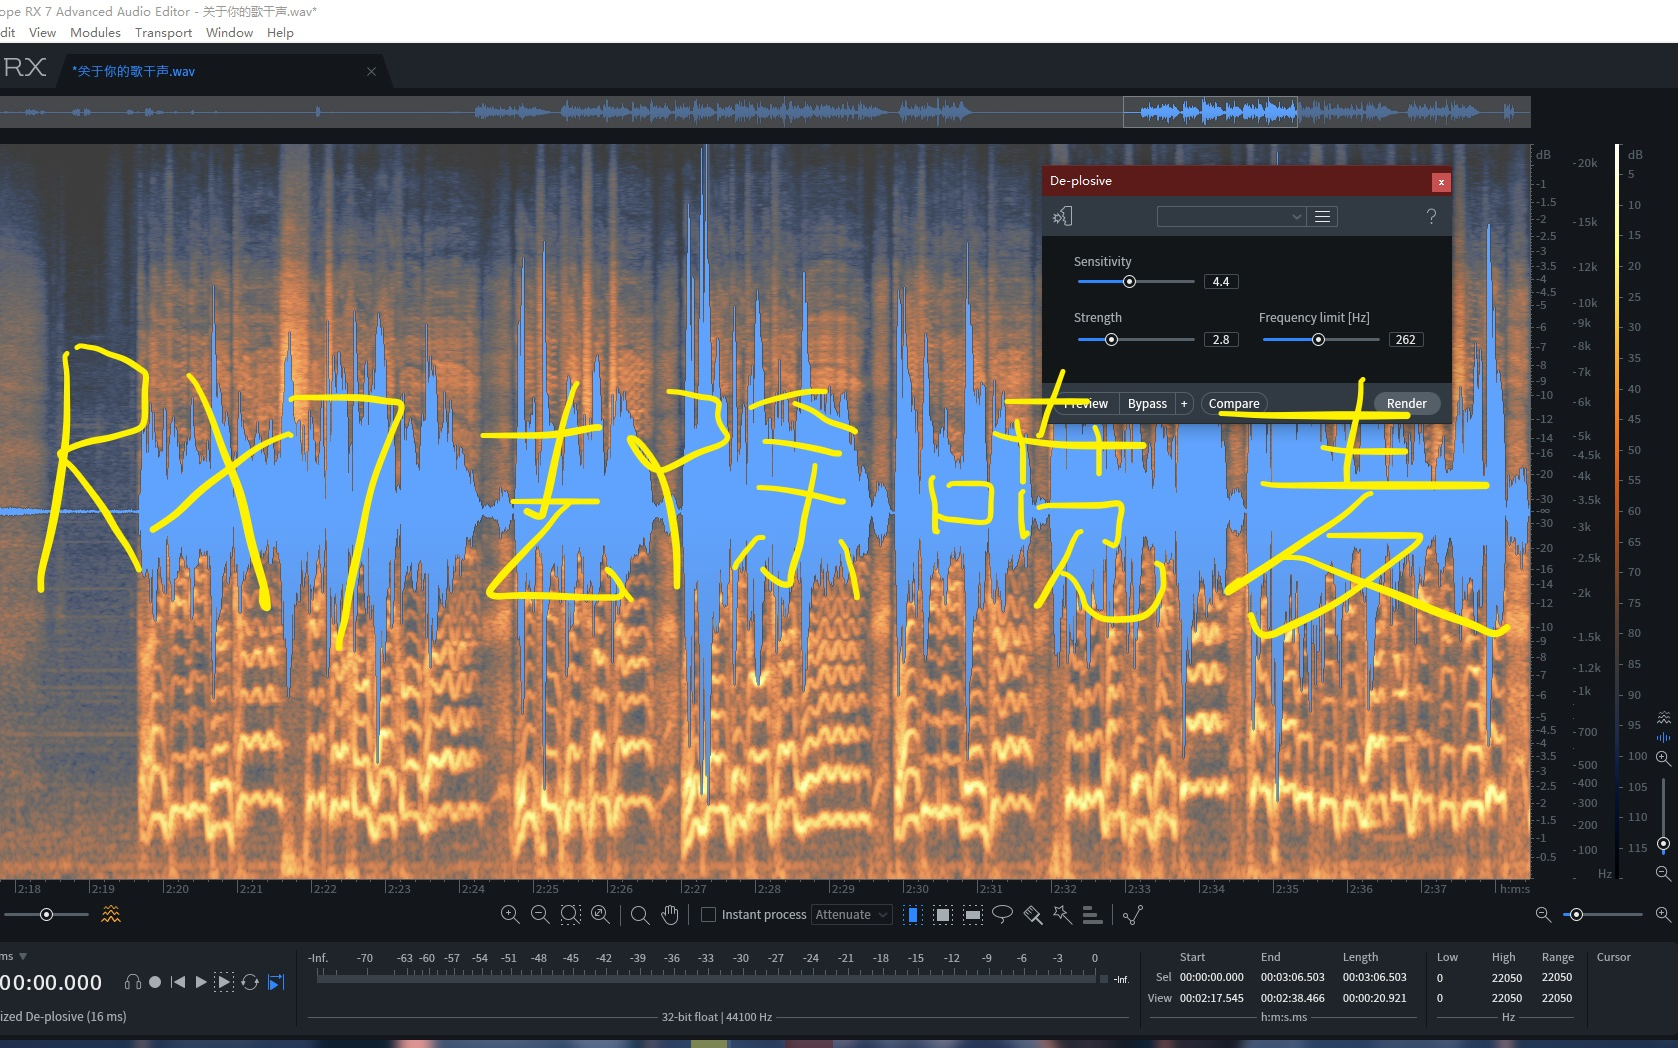1678x1048 pixels.
Task: Click the Render button
Action: click(x=1406, y=403)
